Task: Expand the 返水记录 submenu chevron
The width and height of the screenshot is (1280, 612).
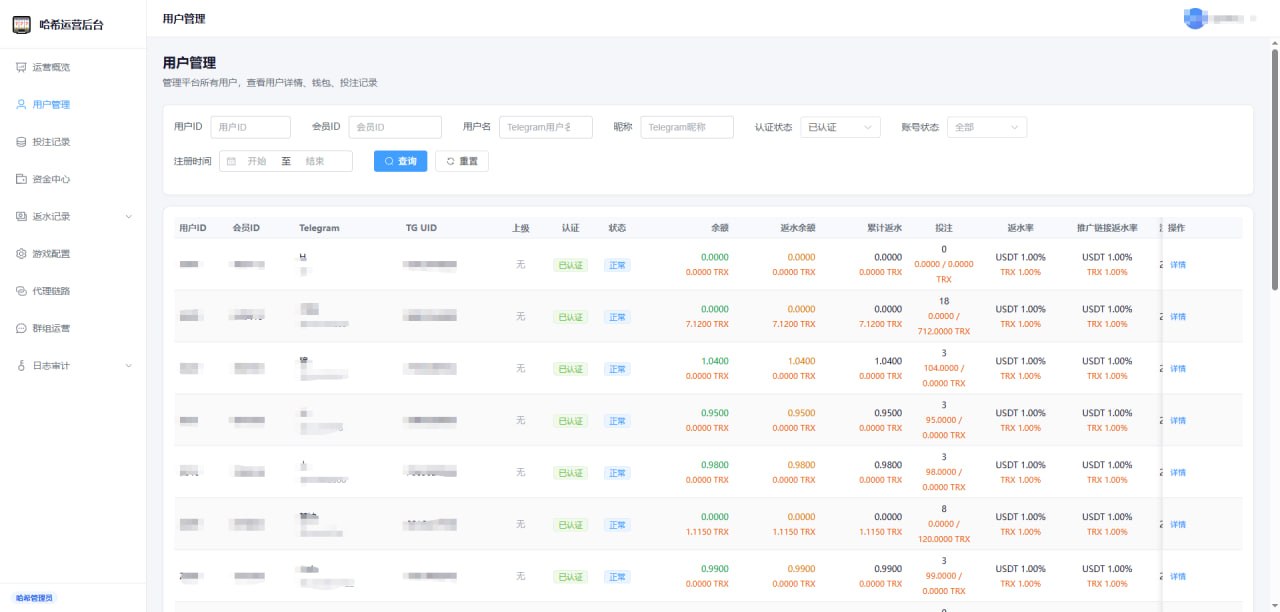Action: tap(128, 216)
